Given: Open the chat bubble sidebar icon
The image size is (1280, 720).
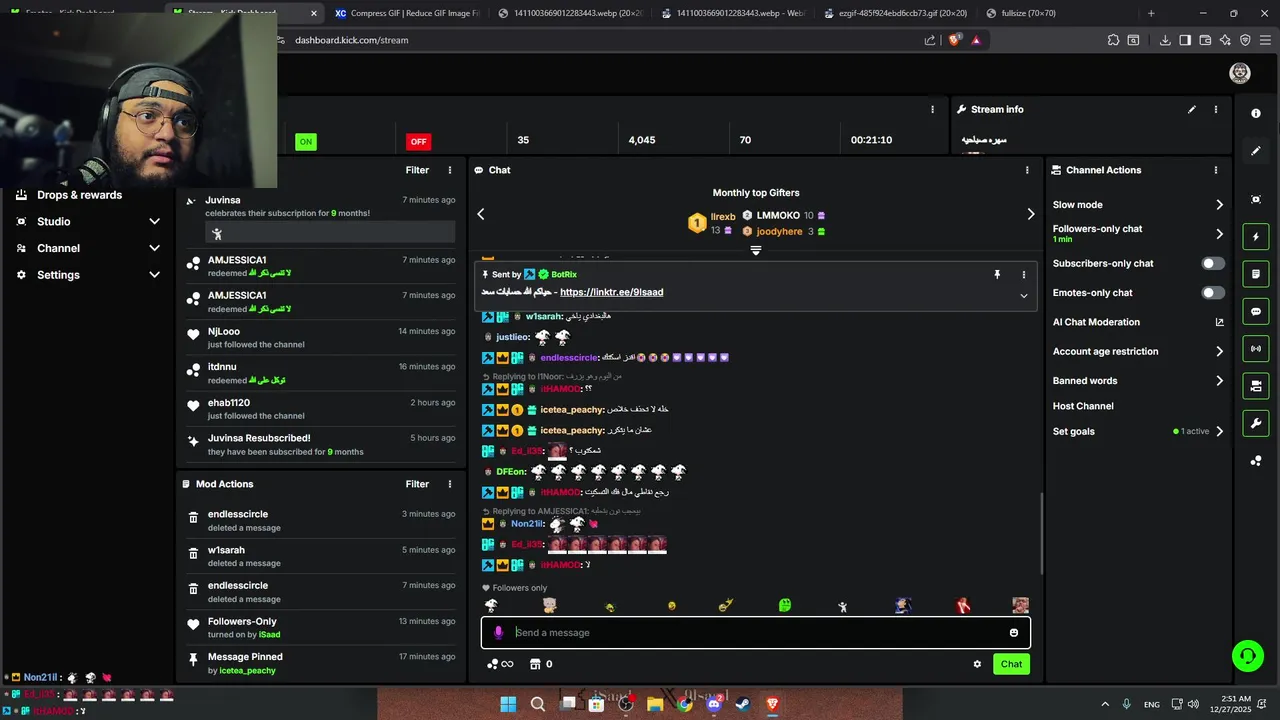Looking at the screenshot, I should [1256, 311].
